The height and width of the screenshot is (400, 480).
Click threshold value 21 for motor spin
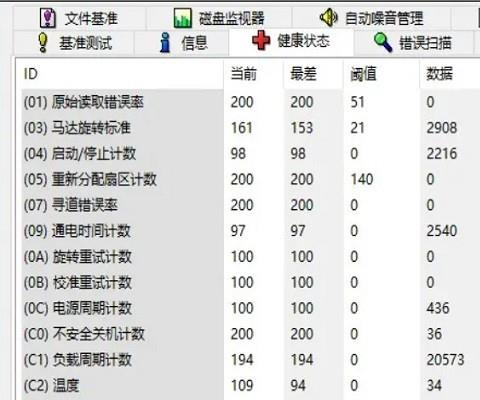point(357,128)
